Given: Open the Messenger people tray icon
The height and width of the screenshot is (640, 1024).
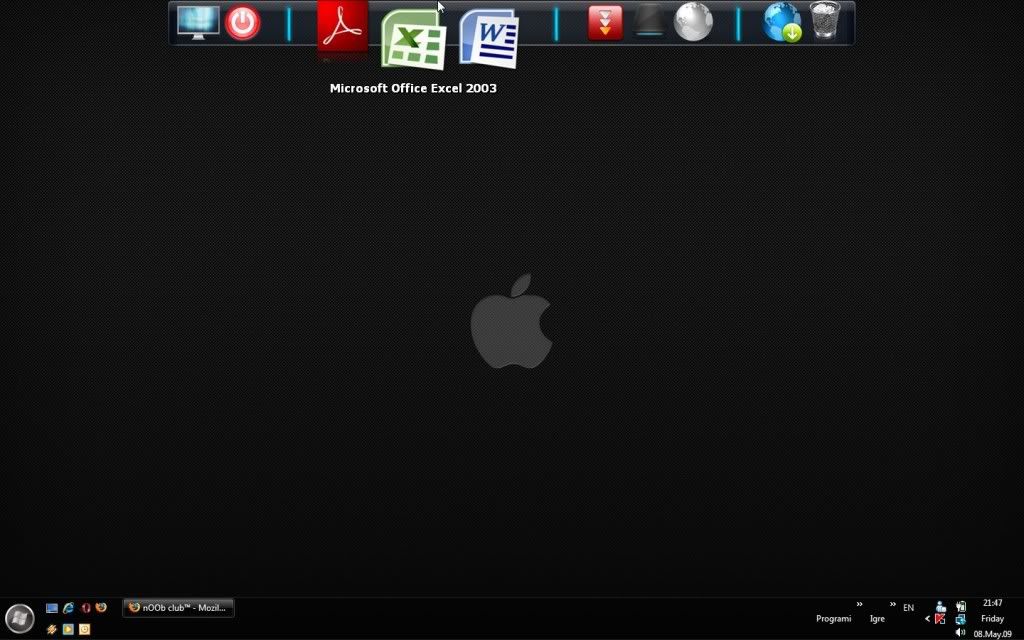Looking at the screenshot, I should tap(940, 607).
